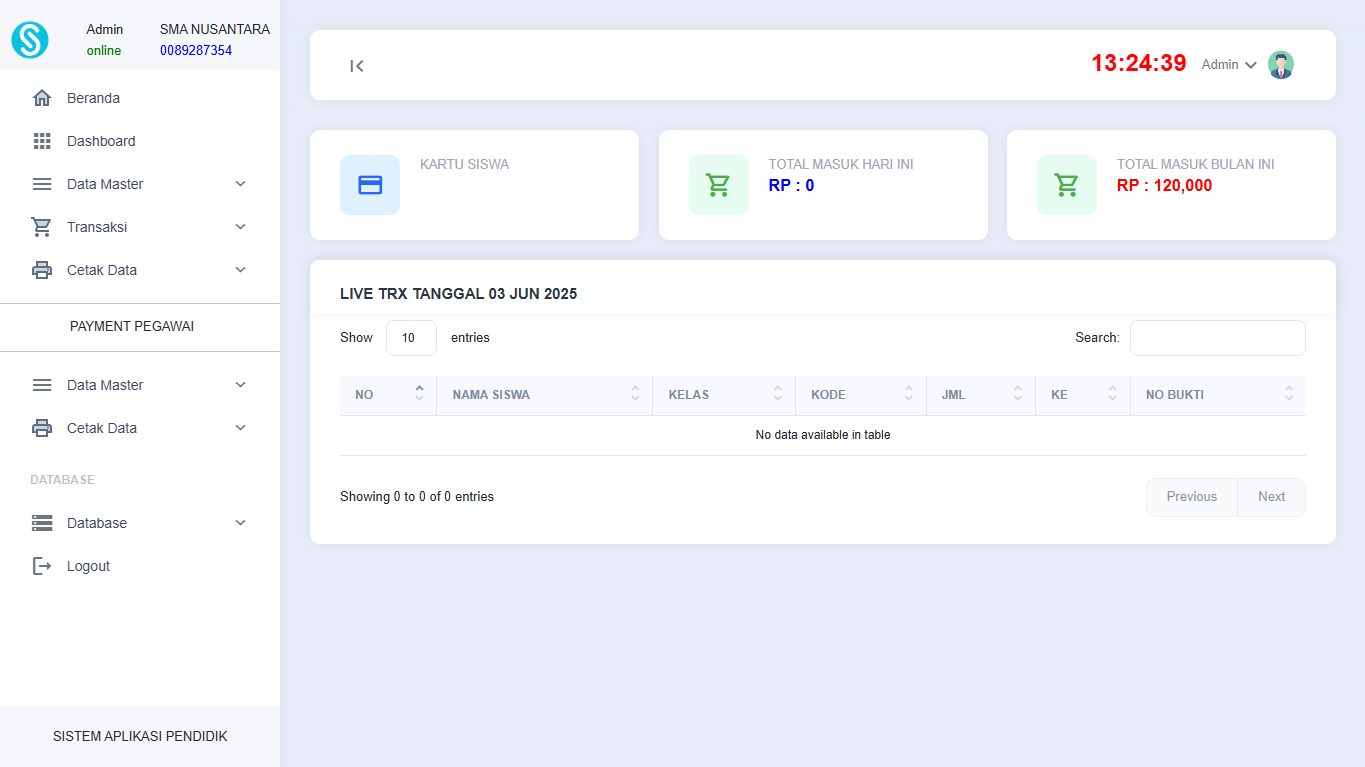Click the Previous pagination button
Image resolution: width=1365 pixels, height=767 pixels.
[x=1191, y=497]
